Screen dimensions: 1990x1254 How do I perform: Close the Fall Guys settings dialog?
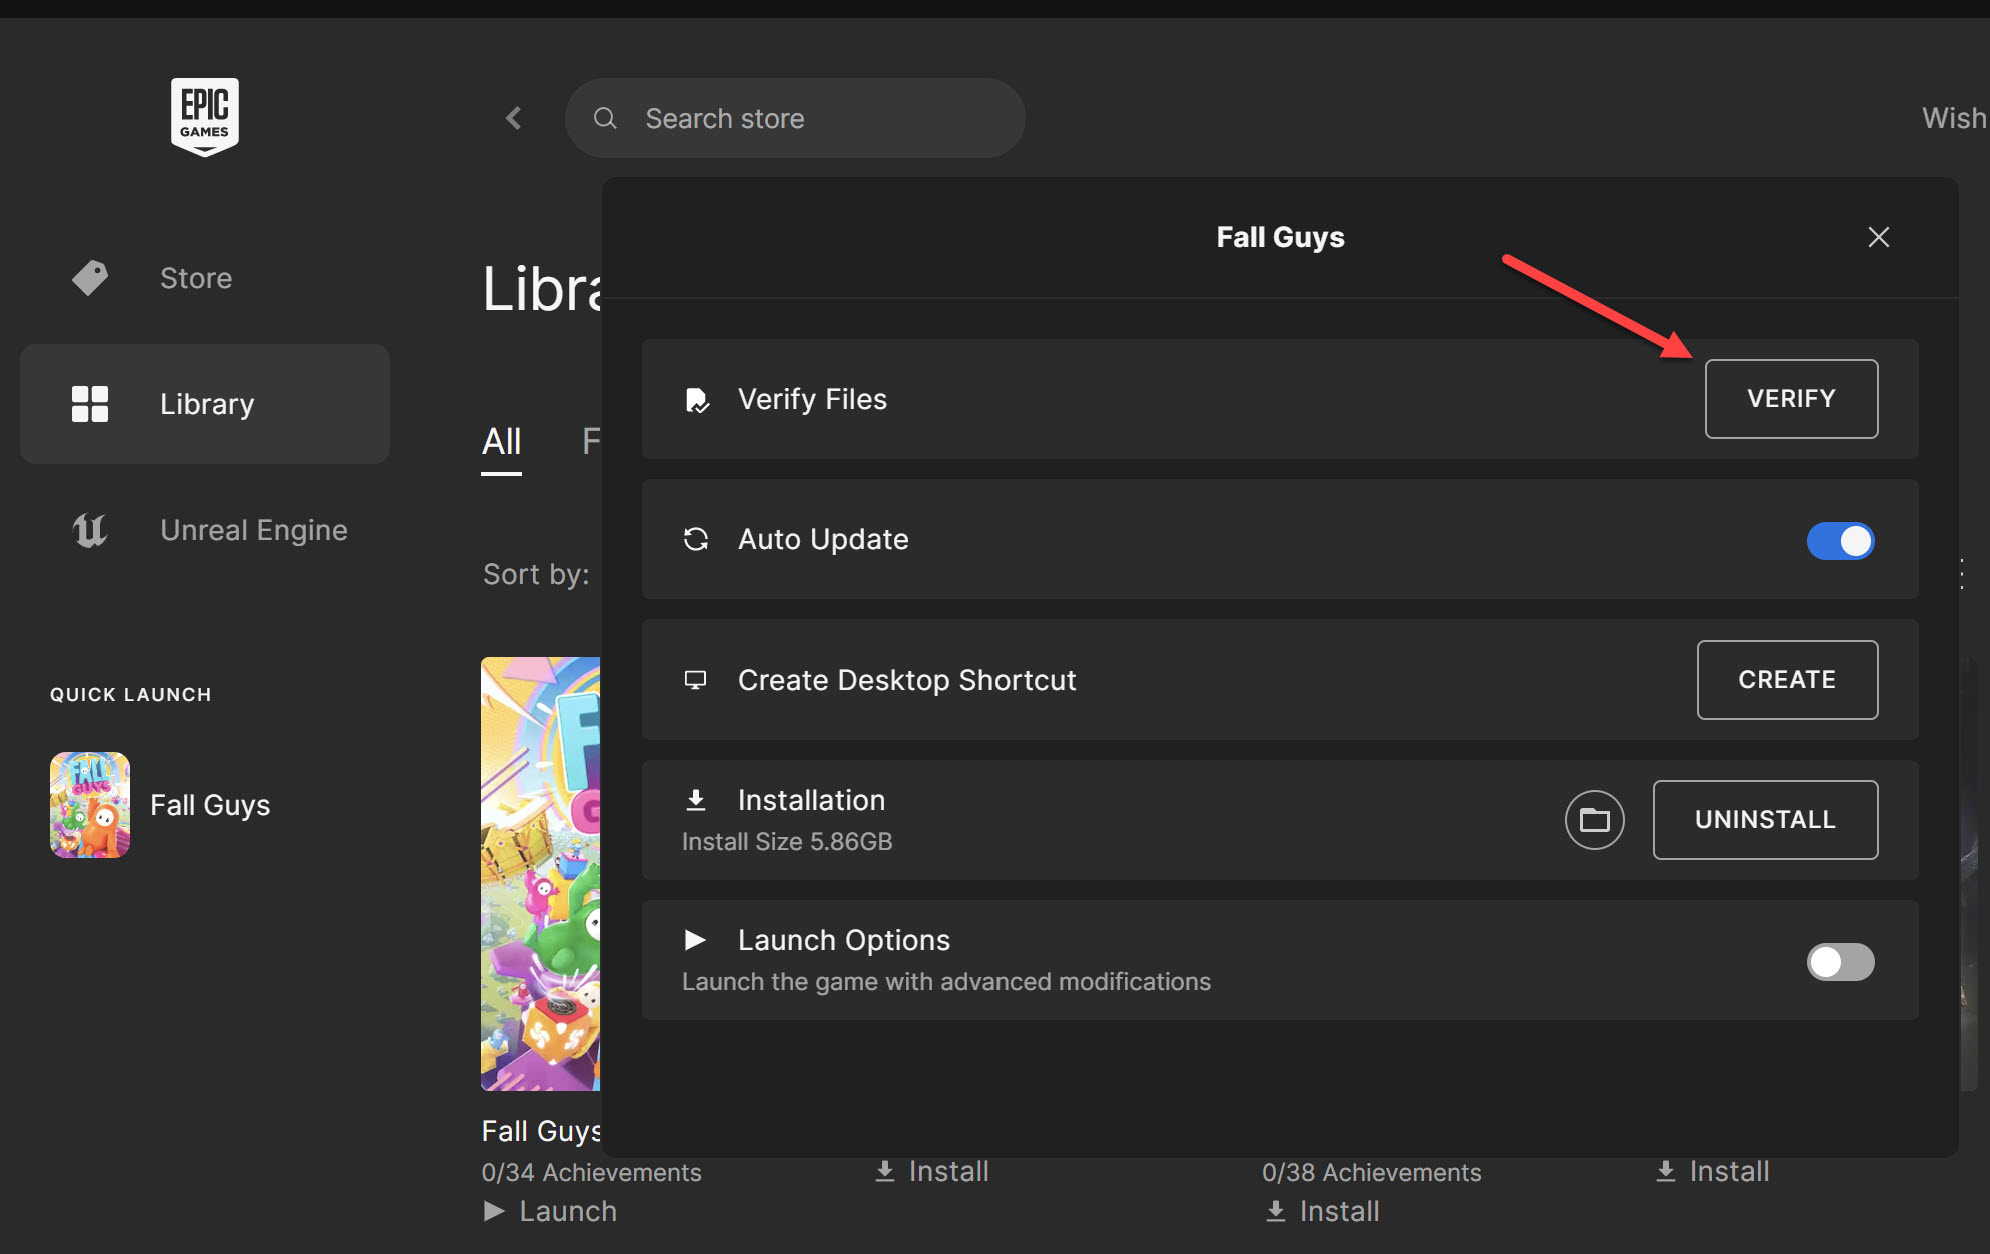(1878, 237)
